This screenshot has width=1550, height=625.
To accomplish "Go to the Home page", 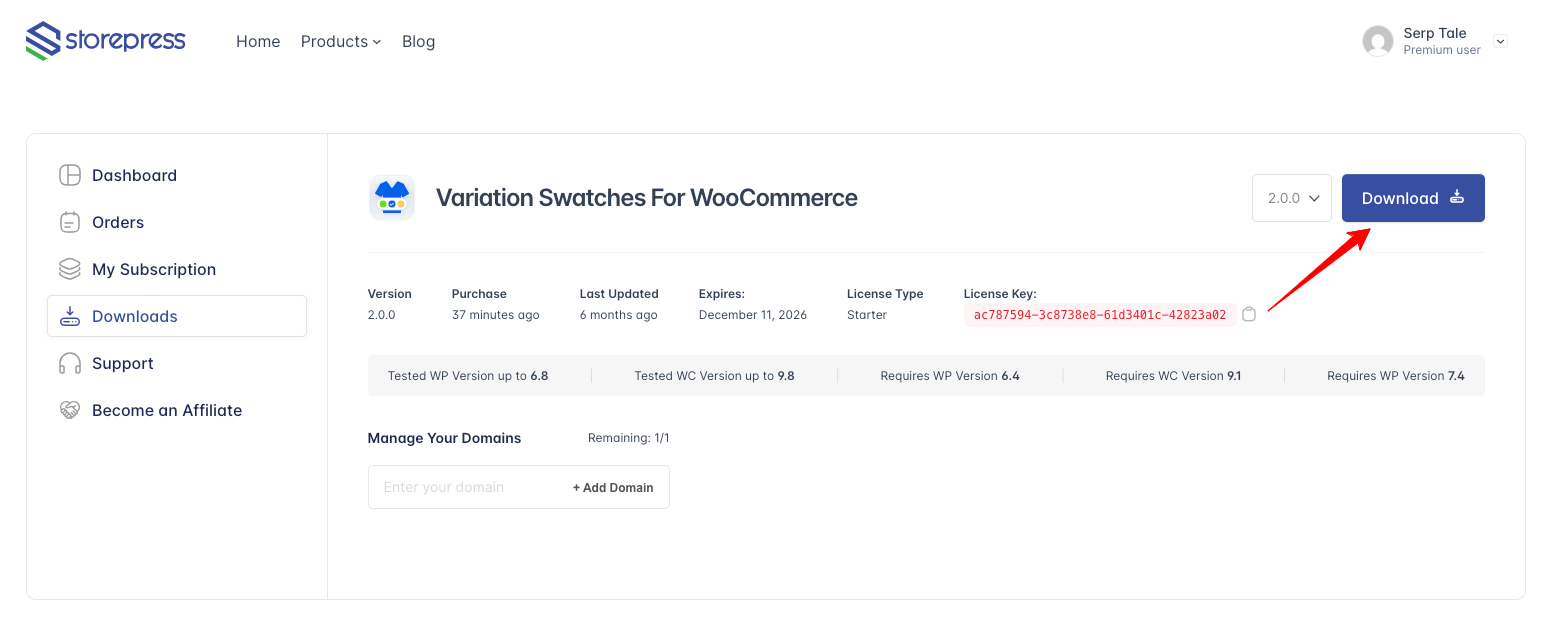I will [x=258, y=41].
